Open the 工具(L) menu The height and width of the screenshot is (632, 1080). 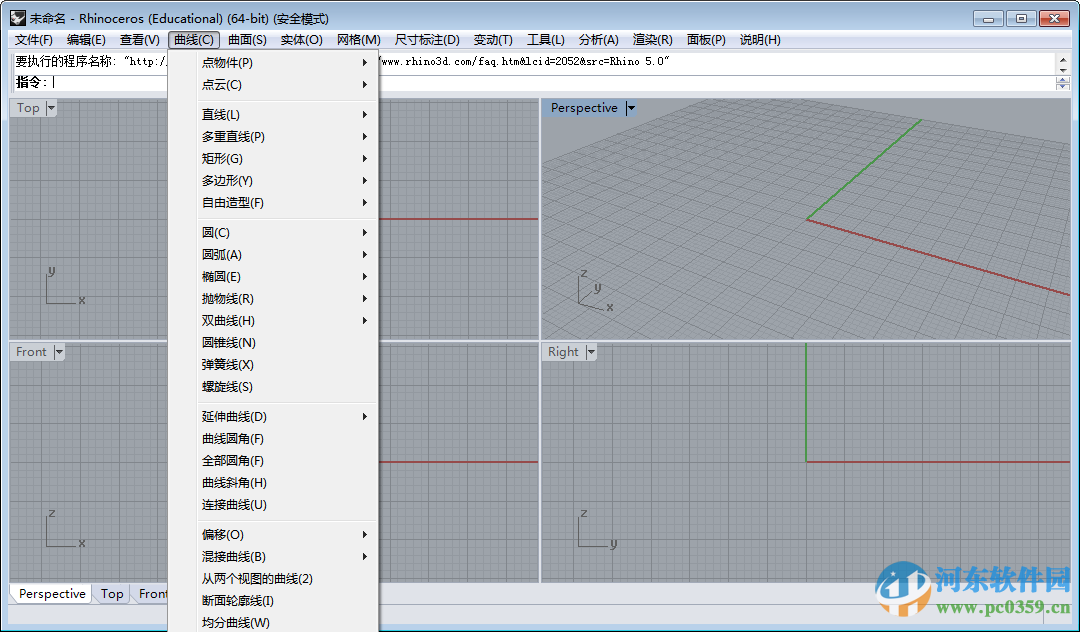(x=546, y=40)
